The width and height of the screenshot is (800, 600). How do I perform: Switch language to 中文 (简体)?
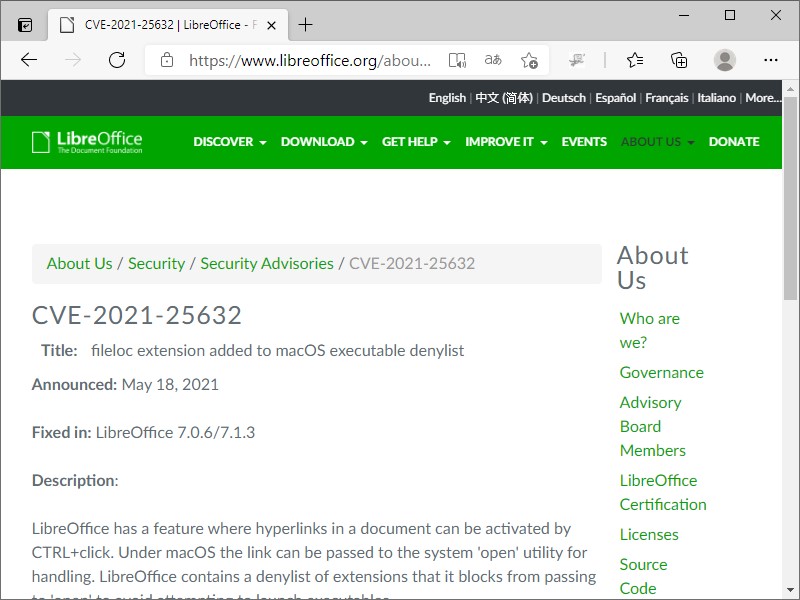point(504,98)
